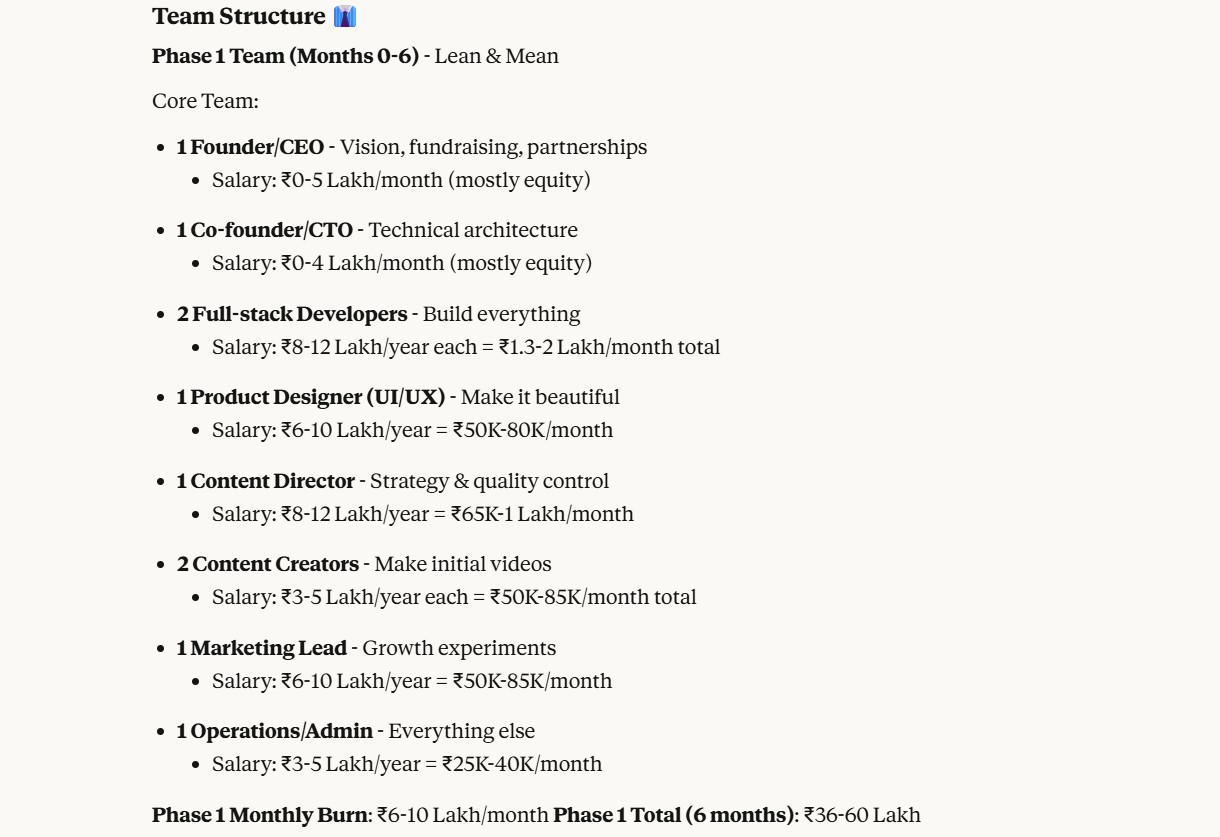Click the '1 Founder/CEO' bullet title
This screenshot has width=1220, height=837.
click(250, 147)
